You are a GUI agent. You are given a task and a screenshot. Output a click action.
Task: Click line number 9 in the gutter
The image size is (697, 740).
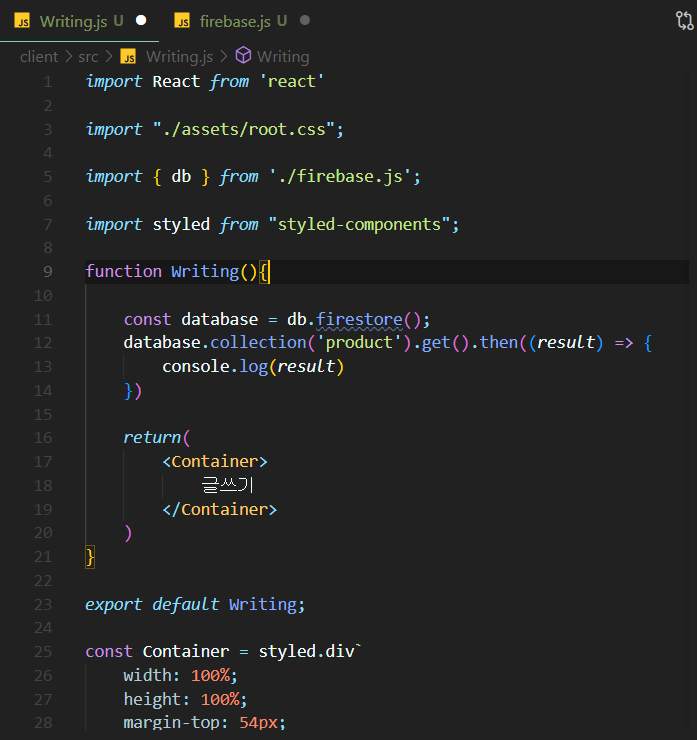coord(48,271)
